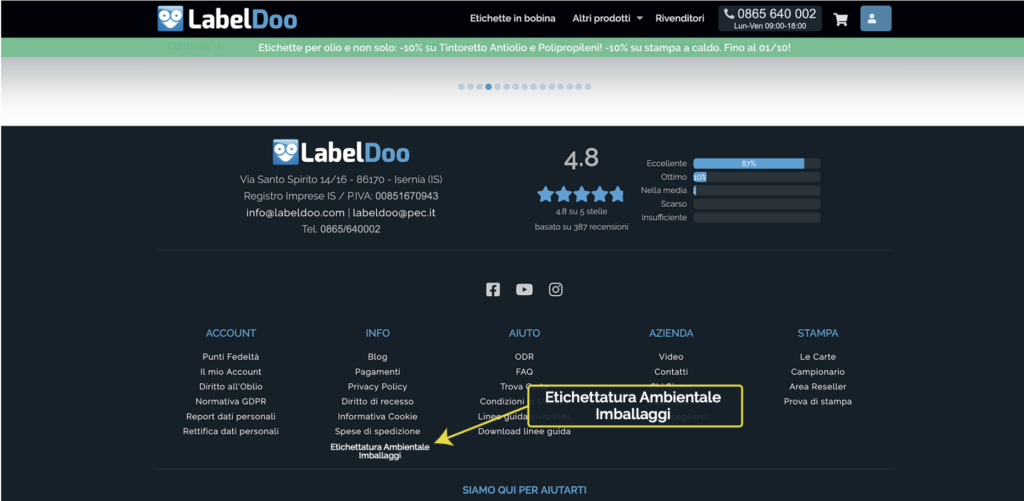Open the Campionario link
1024x501 pixels.
[818, 372]
